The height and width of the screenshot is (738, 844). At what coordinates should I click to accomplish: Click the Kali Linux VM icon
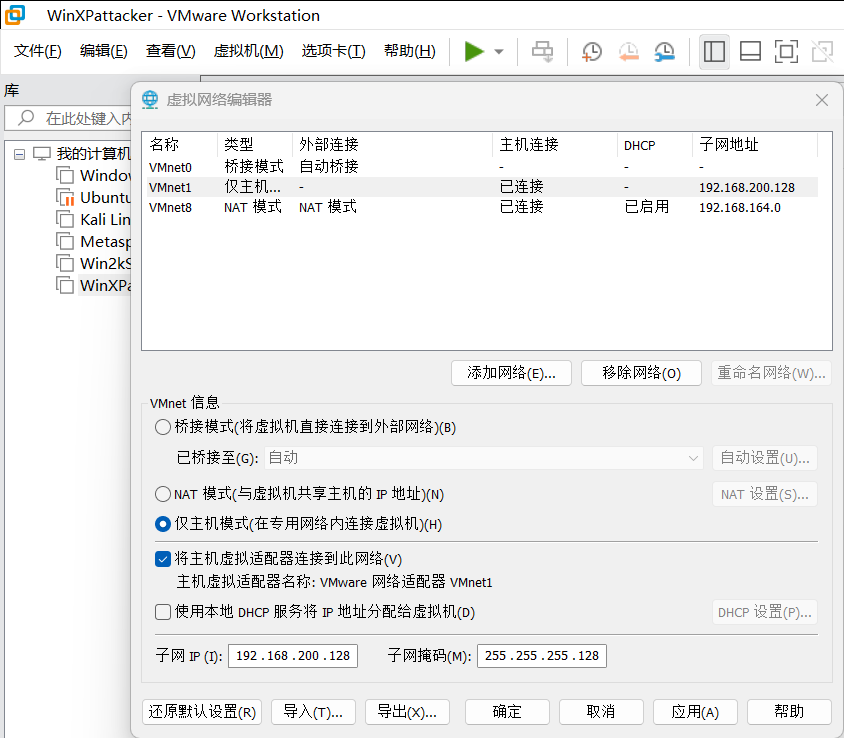coord(65,220)
